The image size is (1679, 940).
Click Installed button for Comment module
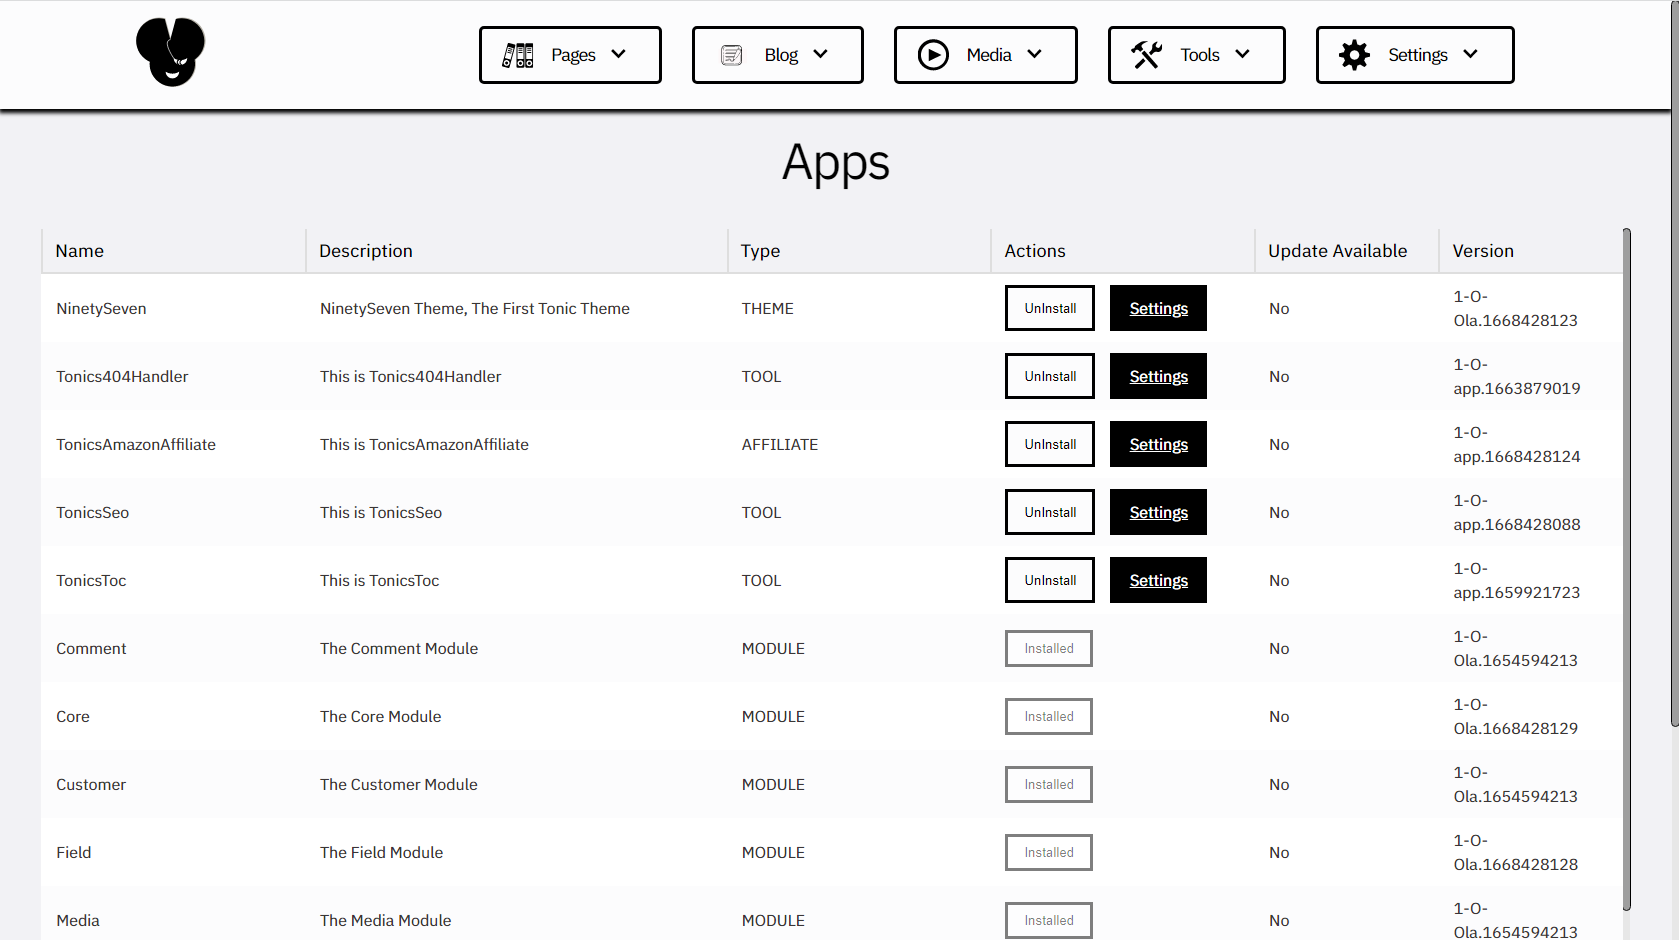[1049, 648]
